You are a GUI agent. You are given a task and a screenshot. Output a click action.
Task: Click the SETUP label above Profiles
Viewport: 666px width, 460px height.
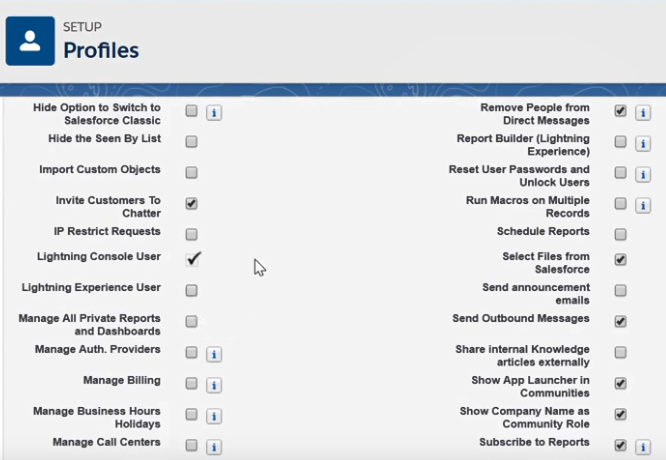(82, 27)
